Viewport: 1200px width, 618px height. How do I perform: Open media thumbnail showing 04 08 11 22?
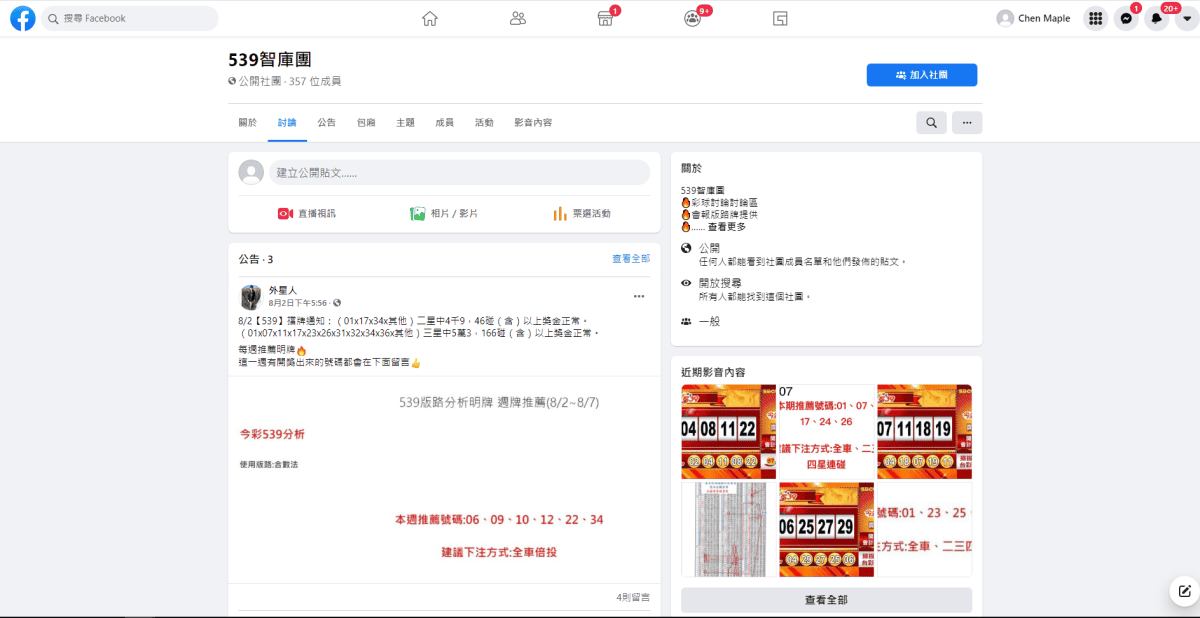point(728,431)
